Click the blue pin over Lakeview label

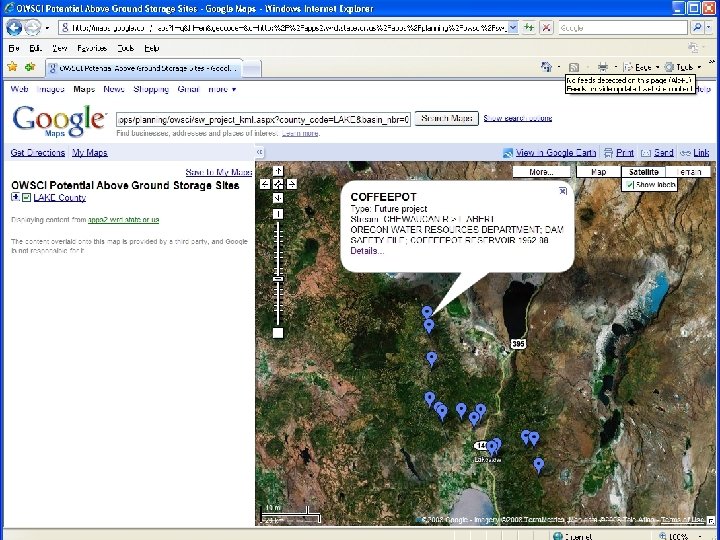click(x=492, y=446)
